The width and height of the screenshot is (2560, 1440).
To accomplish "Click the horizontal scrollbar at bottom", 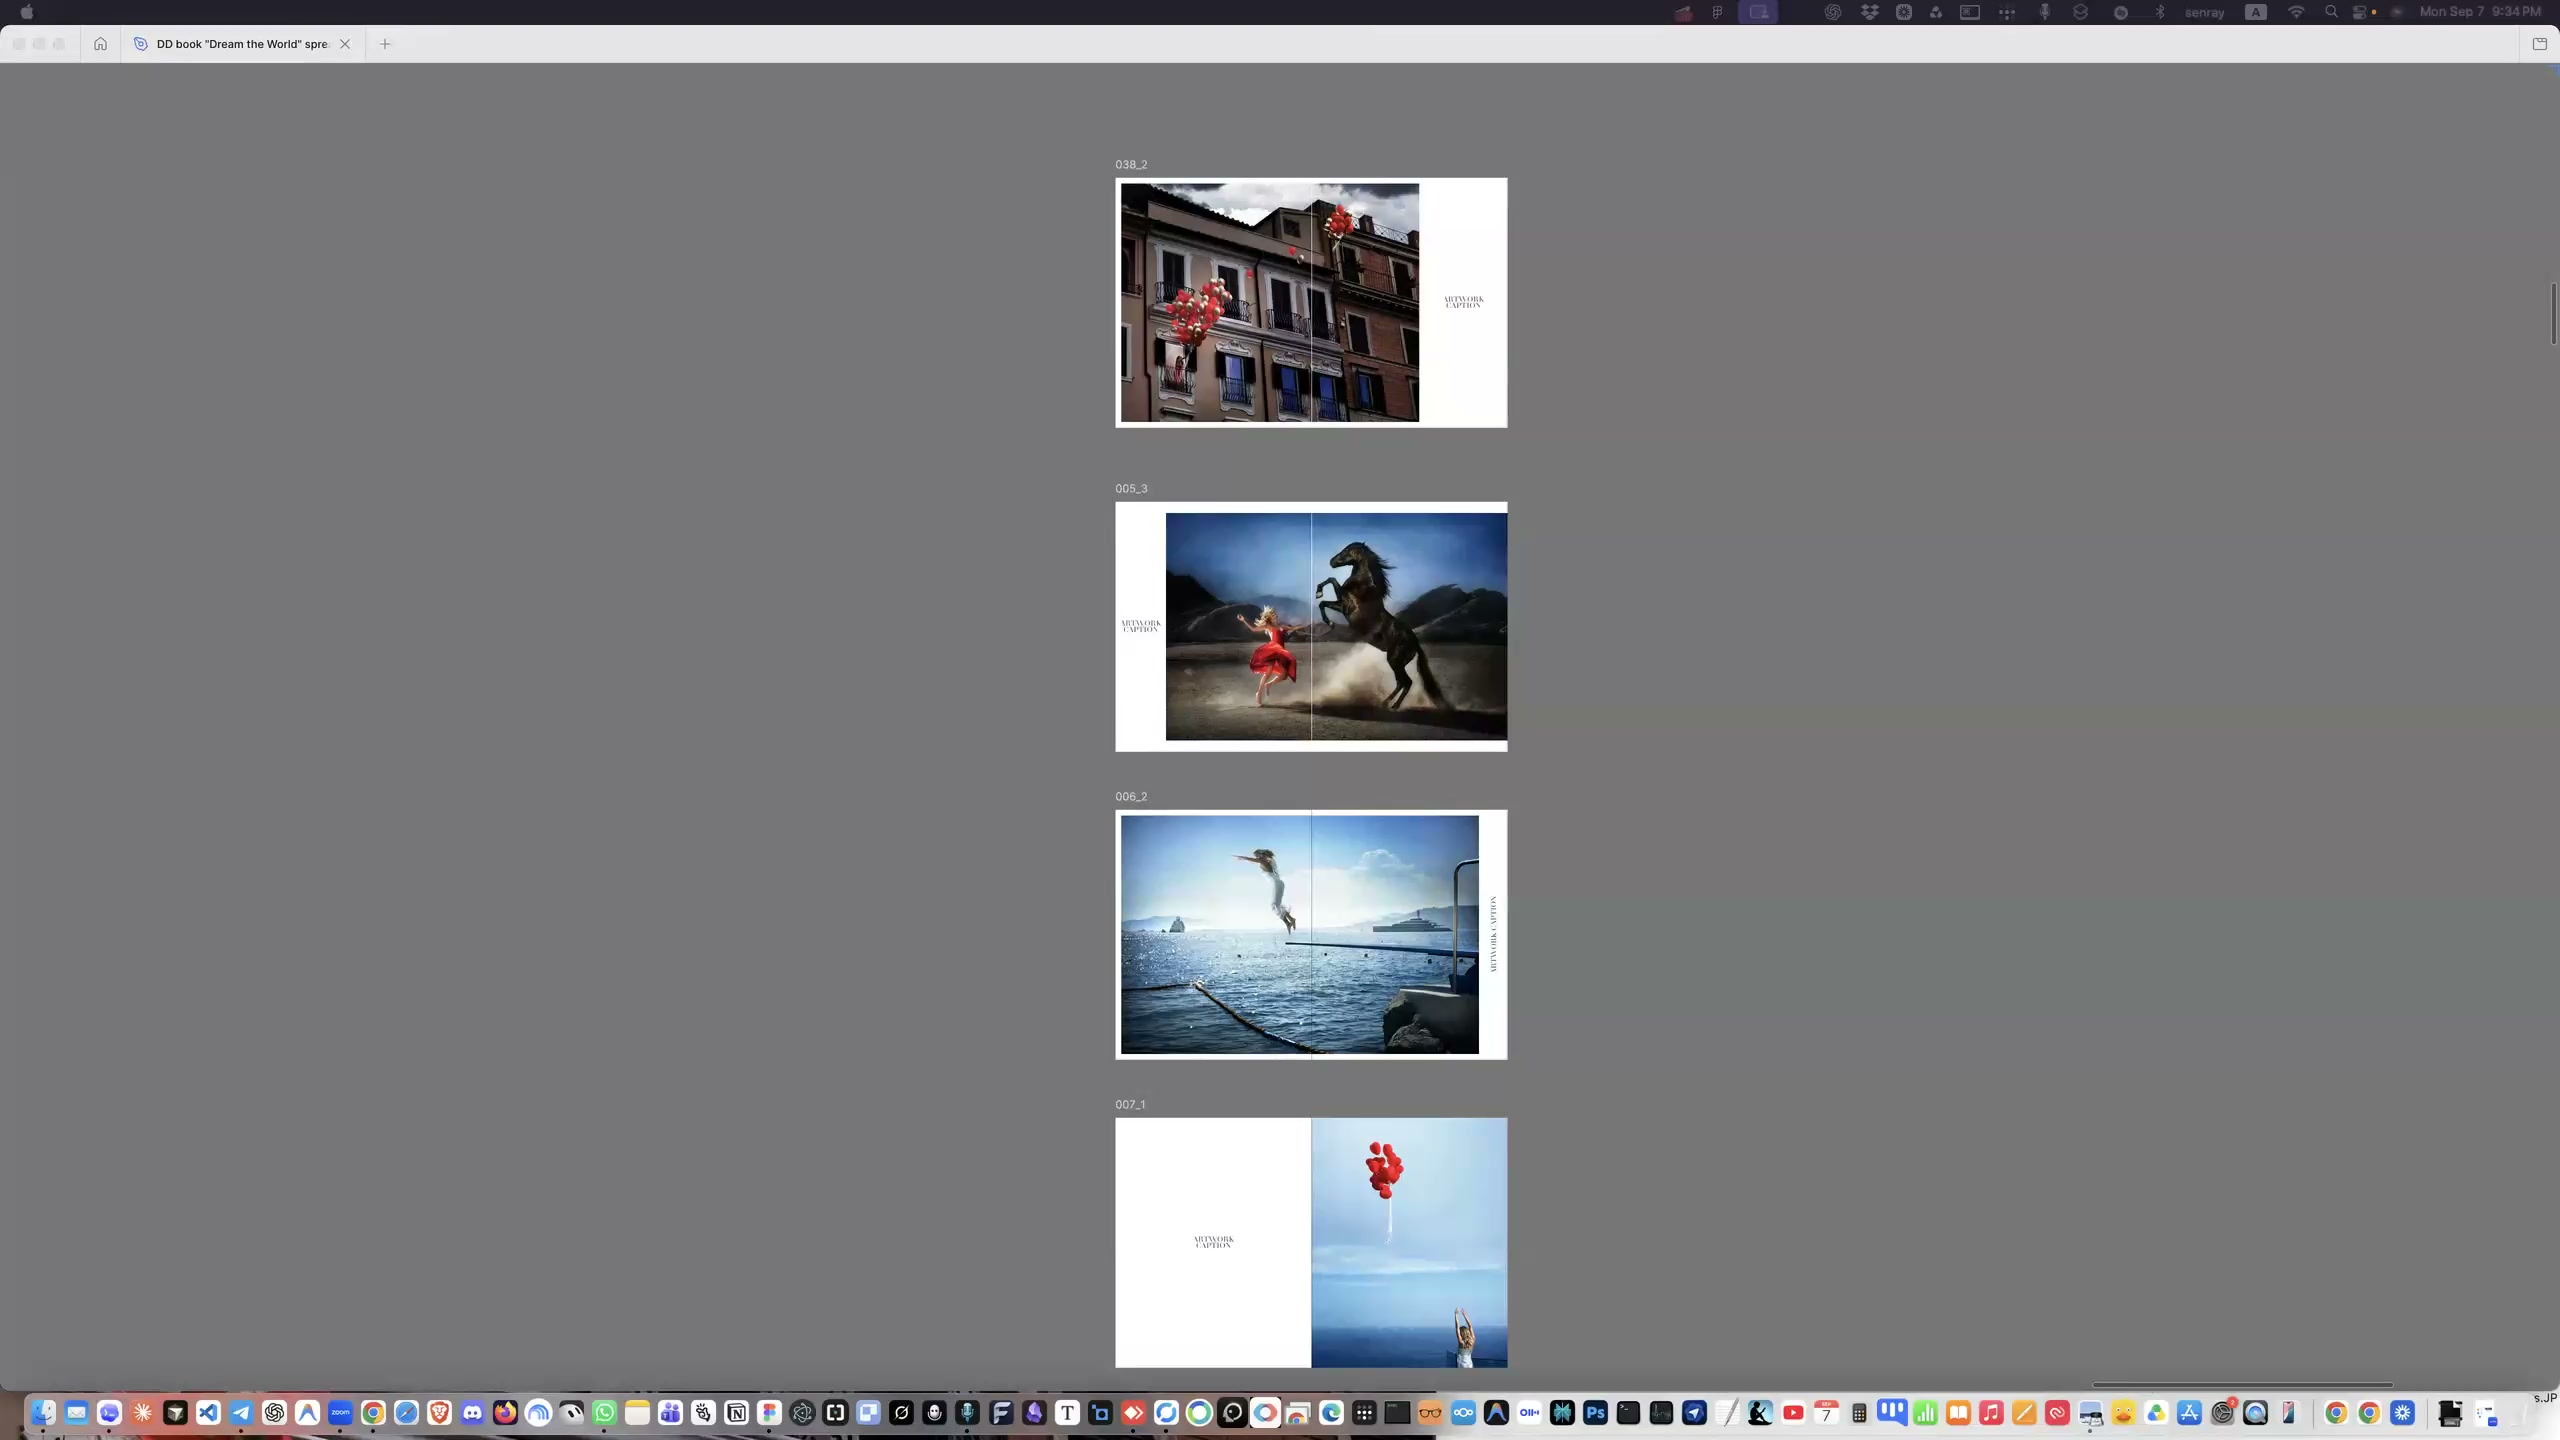I will [x=2242, y=1385].
